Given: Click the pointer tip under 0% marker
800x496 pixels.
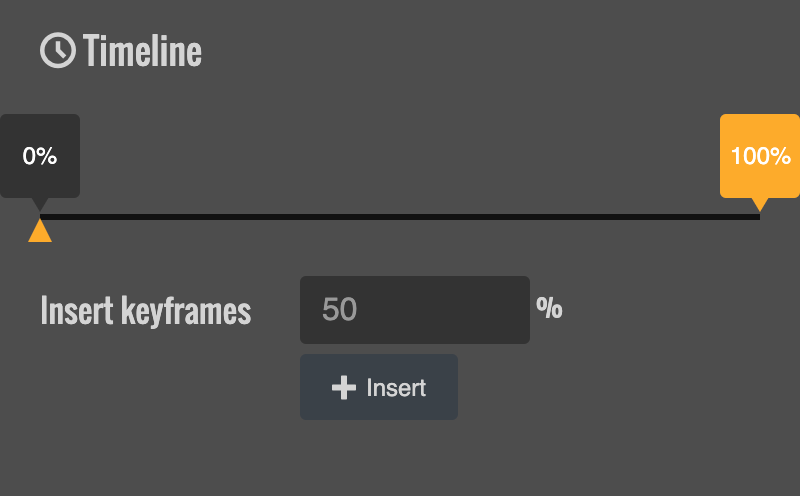Looking at the screenshot, I should coord(40,205).
